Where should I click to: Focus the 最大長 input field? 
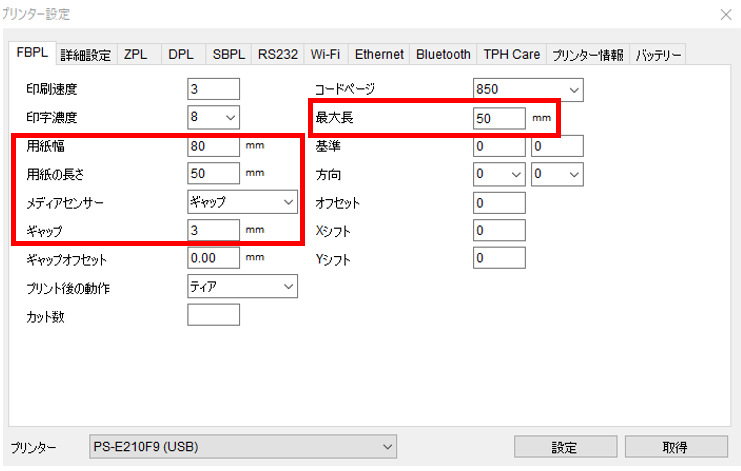click(x=499, y=119)
